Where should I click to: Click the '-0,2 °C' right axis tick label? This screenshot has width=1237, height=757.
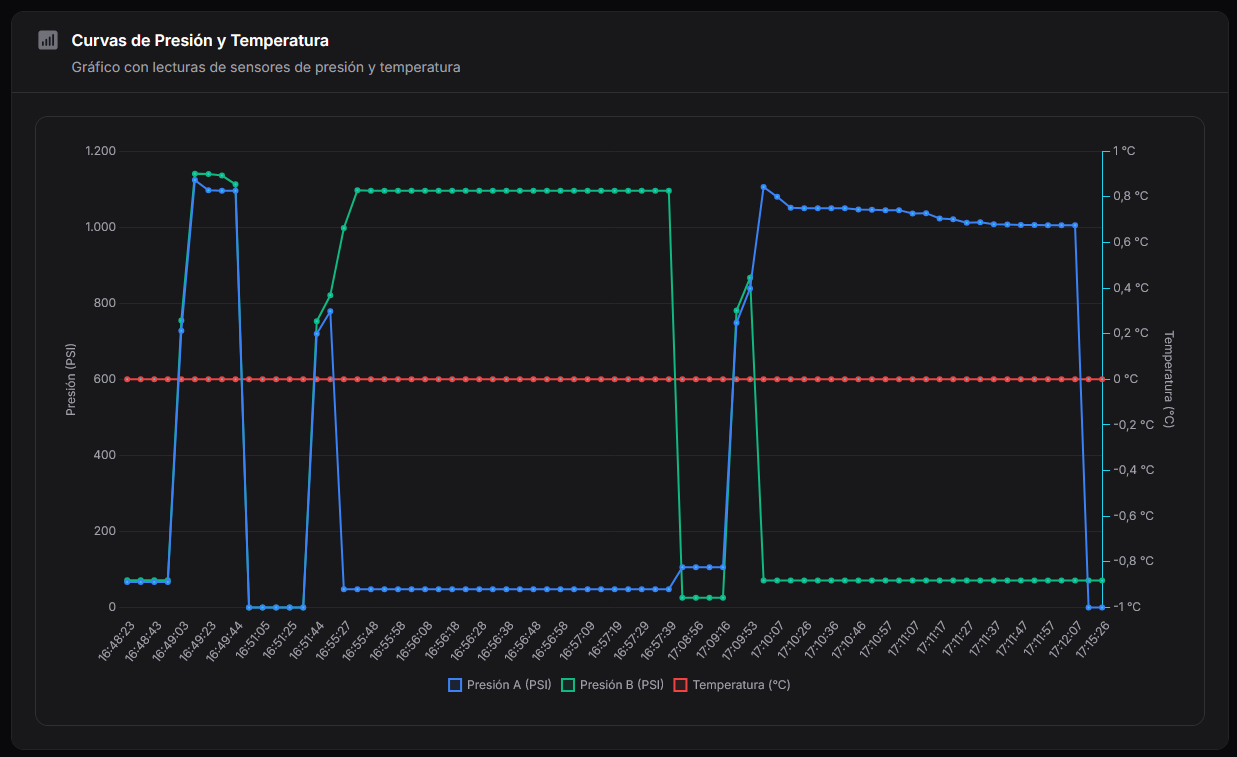coord(1132,424)
